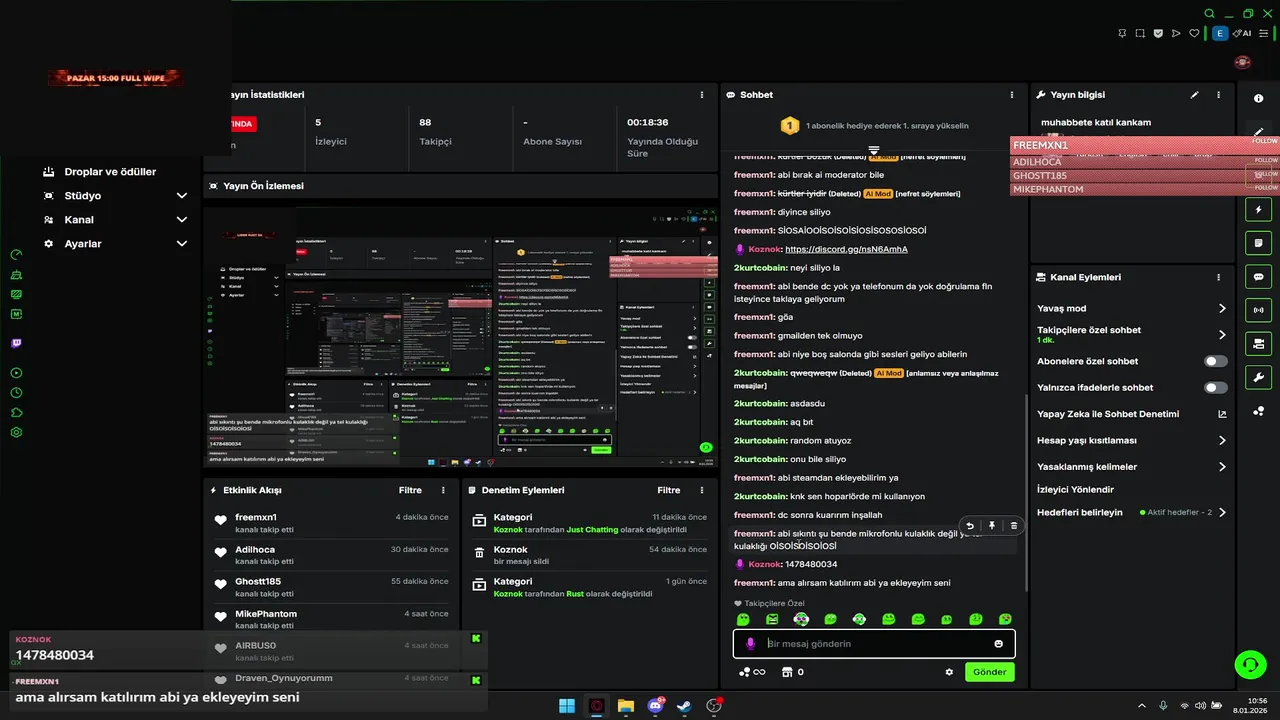Open Steam from the taskbar

pos(685,706)
